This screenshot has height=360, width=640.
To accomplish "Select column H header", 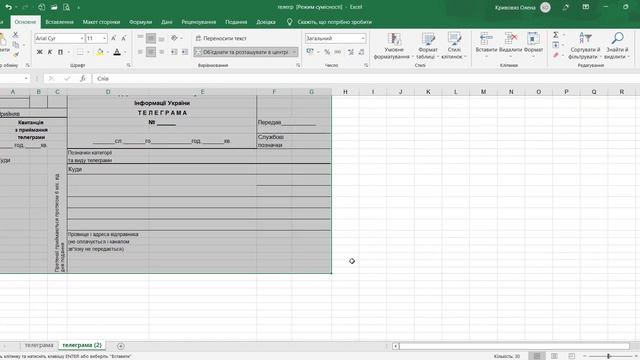I will click(x=345, y=92).
